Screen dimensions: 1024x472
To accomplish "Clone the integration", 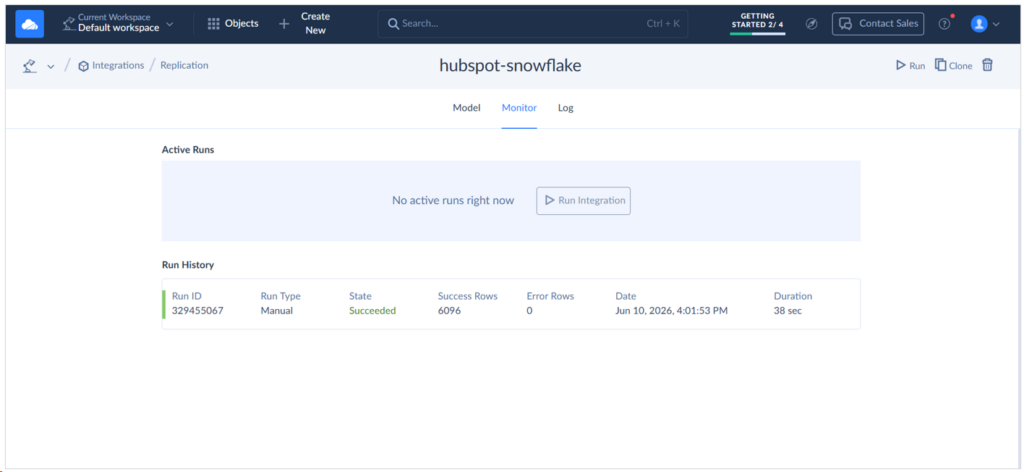I will [953, 65].
